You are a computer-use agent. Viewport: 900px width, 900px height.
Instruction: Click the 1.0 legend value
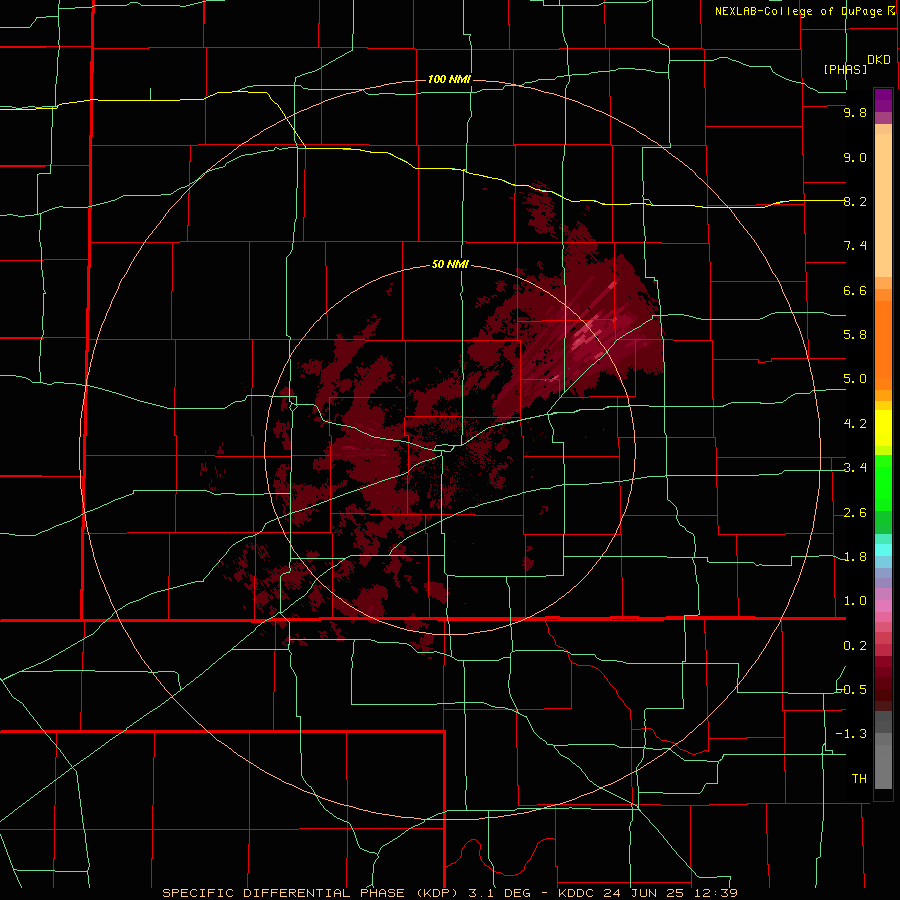point(855,601)
